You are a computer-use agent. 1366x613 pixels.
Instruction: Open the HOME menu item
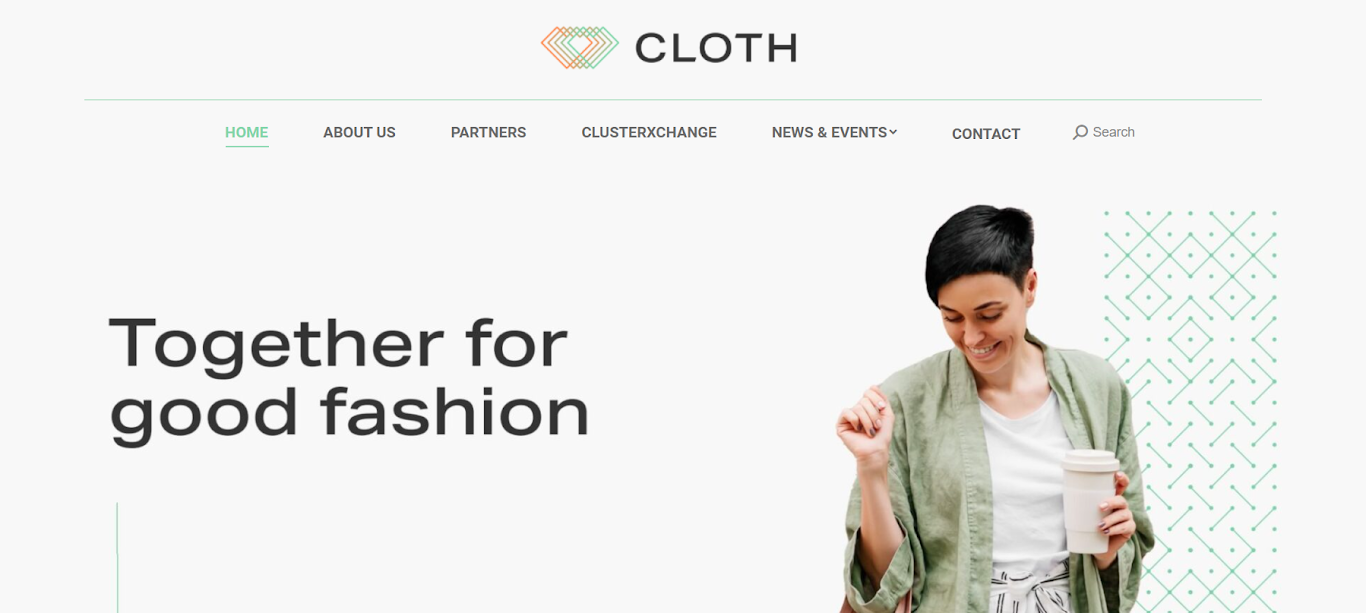(247, 132)
